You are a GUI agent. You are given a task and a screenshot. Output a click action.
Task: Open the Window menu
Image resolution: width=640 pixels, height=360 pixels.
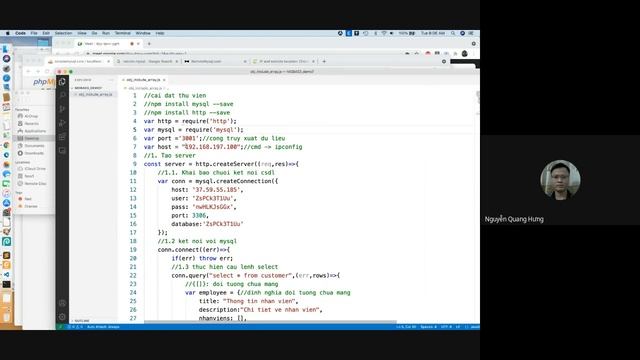143,33
